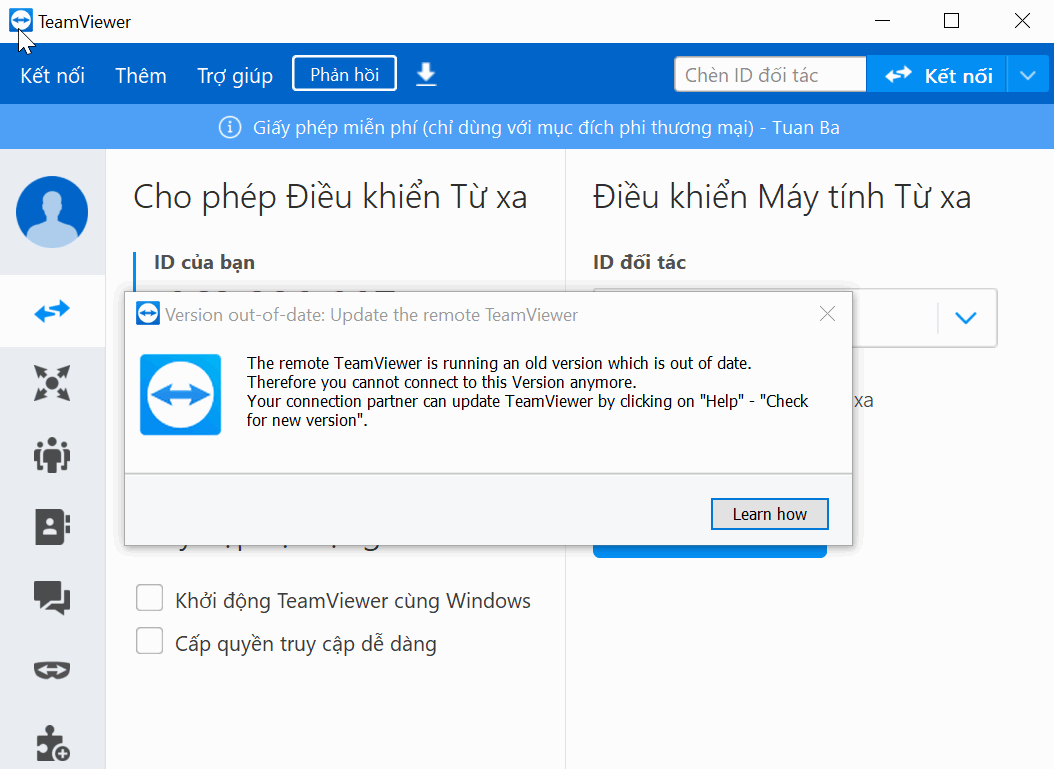Close the TeamViewer main window
The image size is (1054, 769).
[1022, 21]
